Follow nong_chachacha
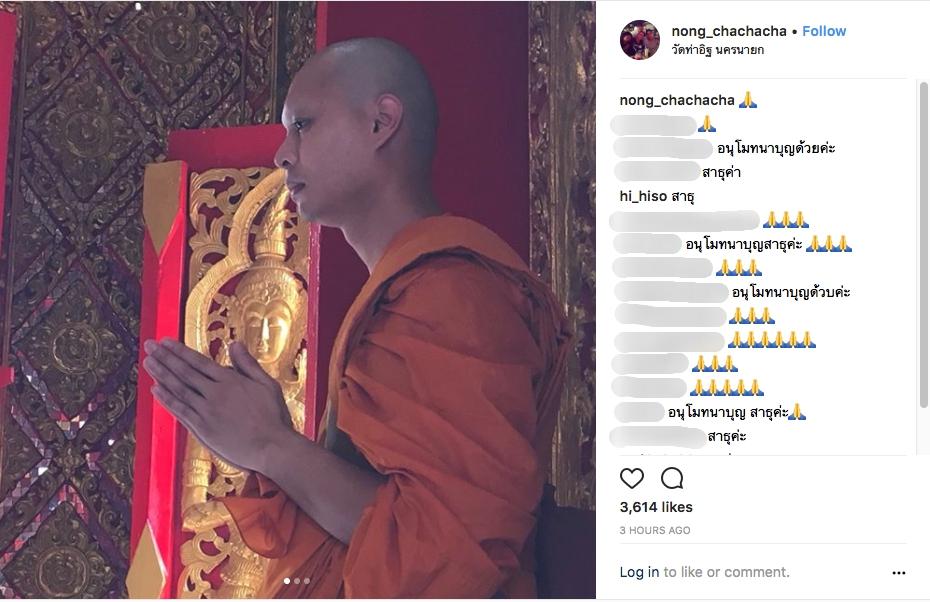 click(x=824, y=31)
